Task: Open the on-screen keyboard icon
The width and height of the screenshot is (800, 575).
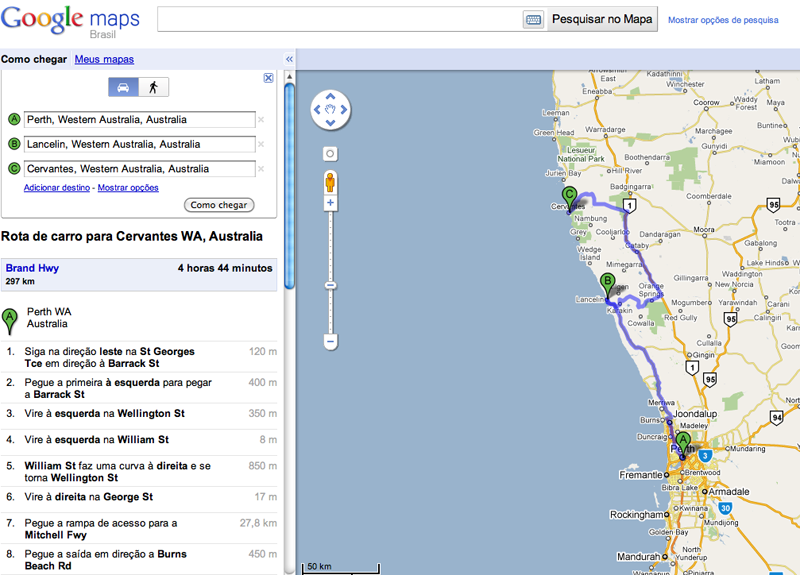Action: tap(532, 19)
